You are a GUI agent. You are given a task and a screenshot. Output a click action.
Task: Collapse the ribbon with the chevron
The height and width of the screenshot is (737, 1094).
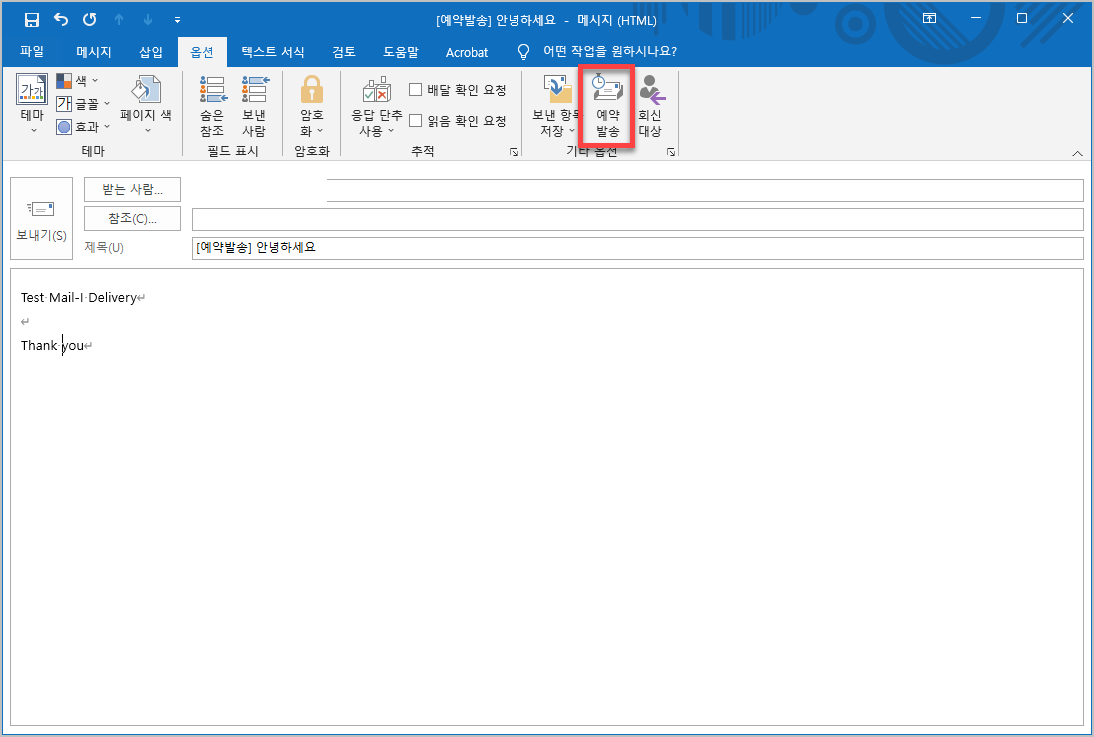[x=1077, y=153]
